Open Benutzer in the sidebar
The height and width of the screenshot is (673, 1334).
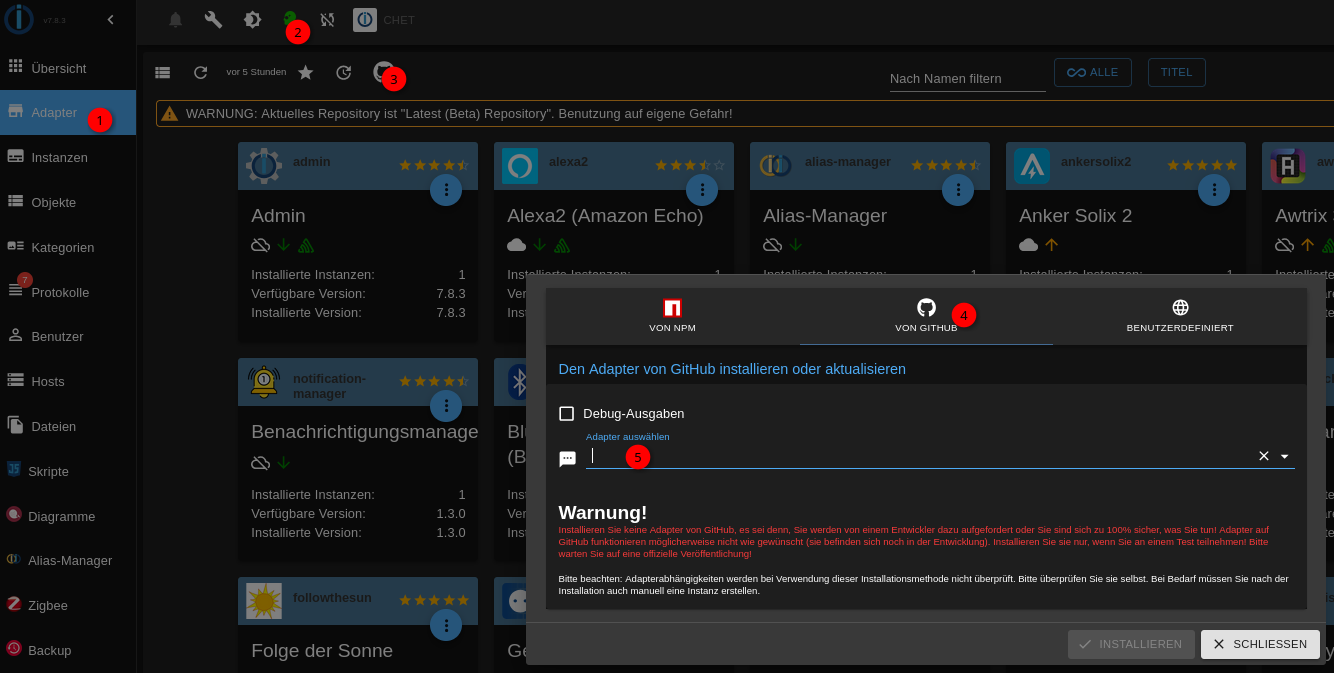(x=68, y=336)
